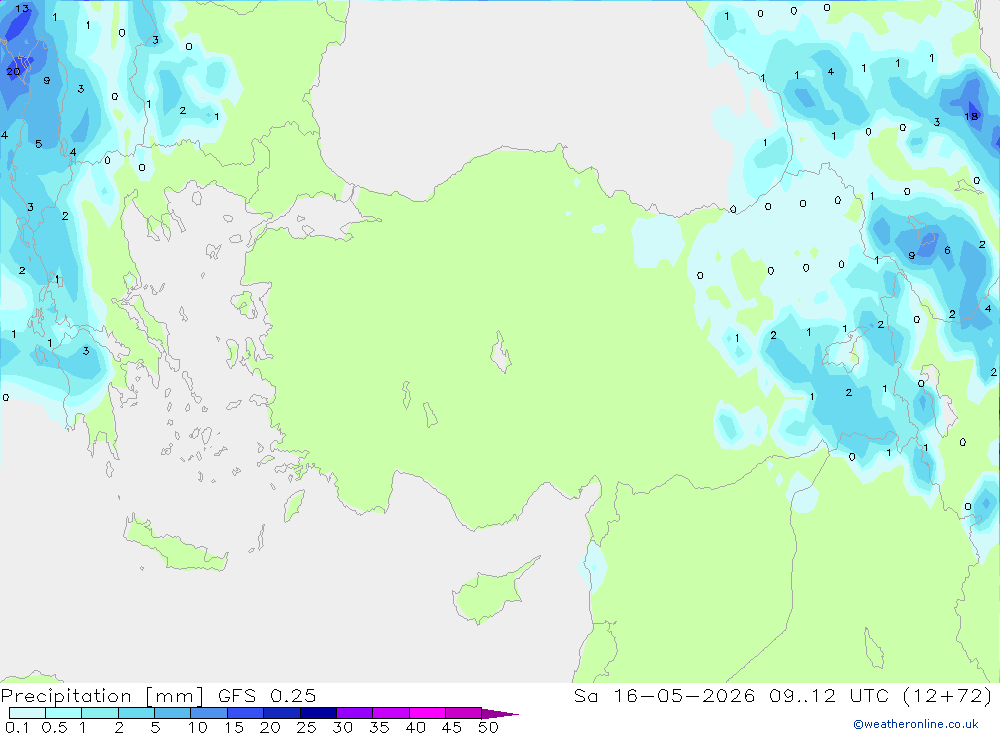Select the dark navy swatch between 25 and 30
Screen dimensions: 1000x733
coord(318,713)
